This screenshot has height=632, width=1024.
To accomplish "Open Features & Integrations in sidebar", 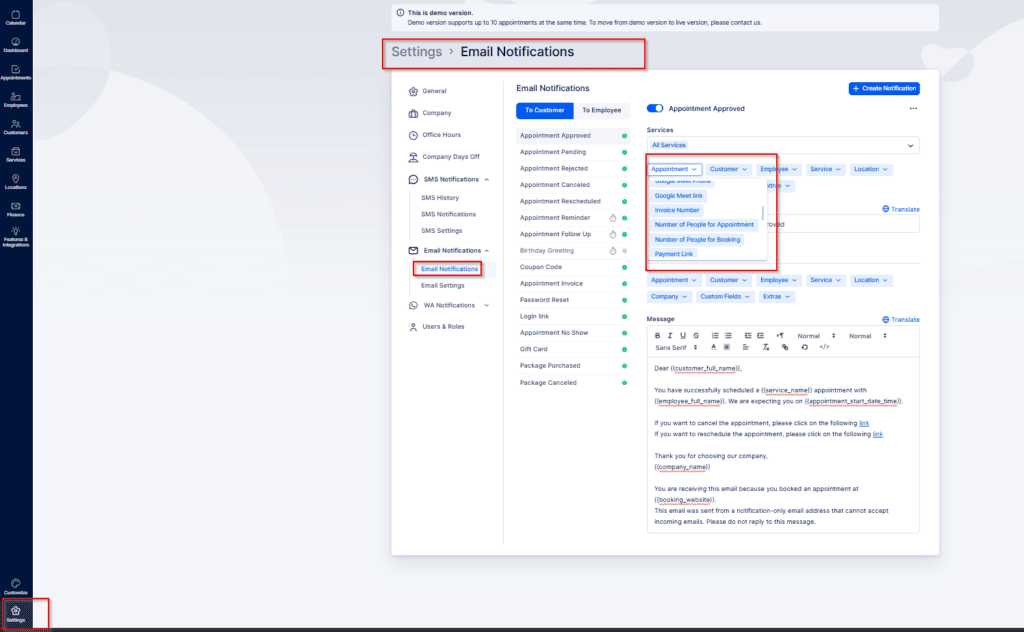I will tap(16, 237).
